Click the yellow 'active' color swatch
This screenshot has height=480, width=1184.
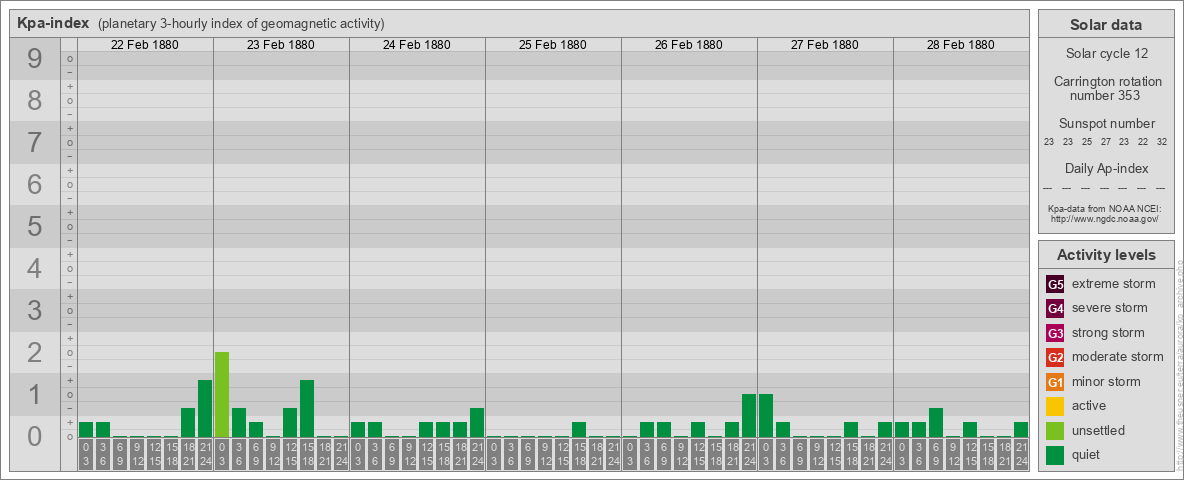coord(1055,406)
